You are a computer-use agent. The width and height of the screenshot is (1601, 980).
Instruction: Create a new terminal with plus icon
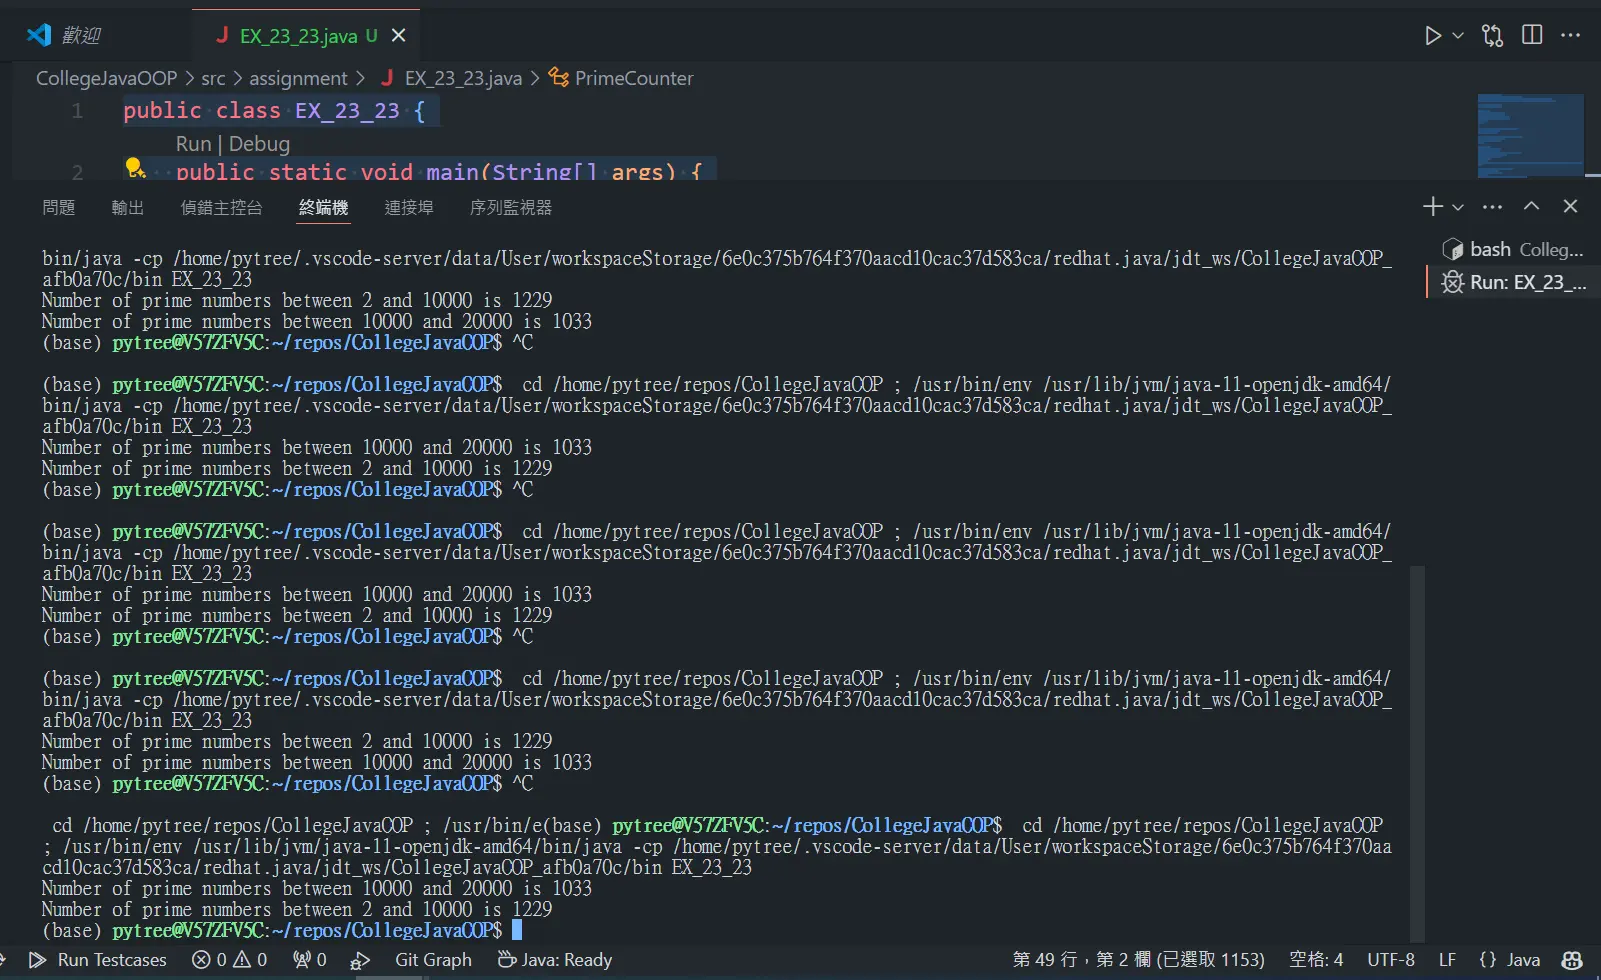click(x=1432, y=206)
